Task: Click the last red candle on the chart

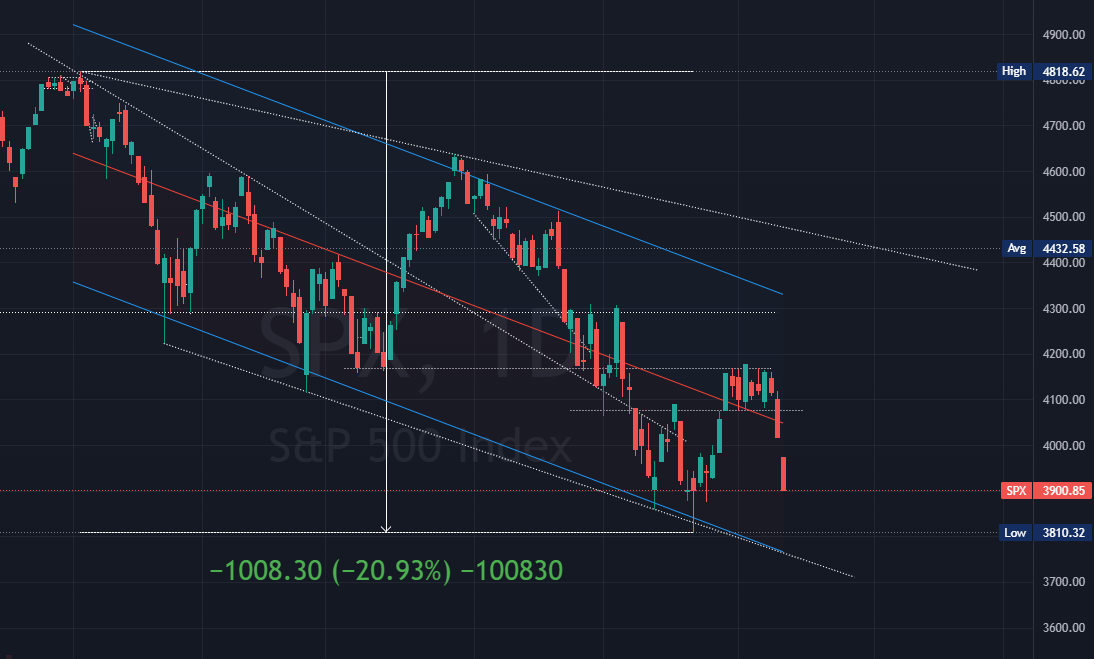Action: 785,473
